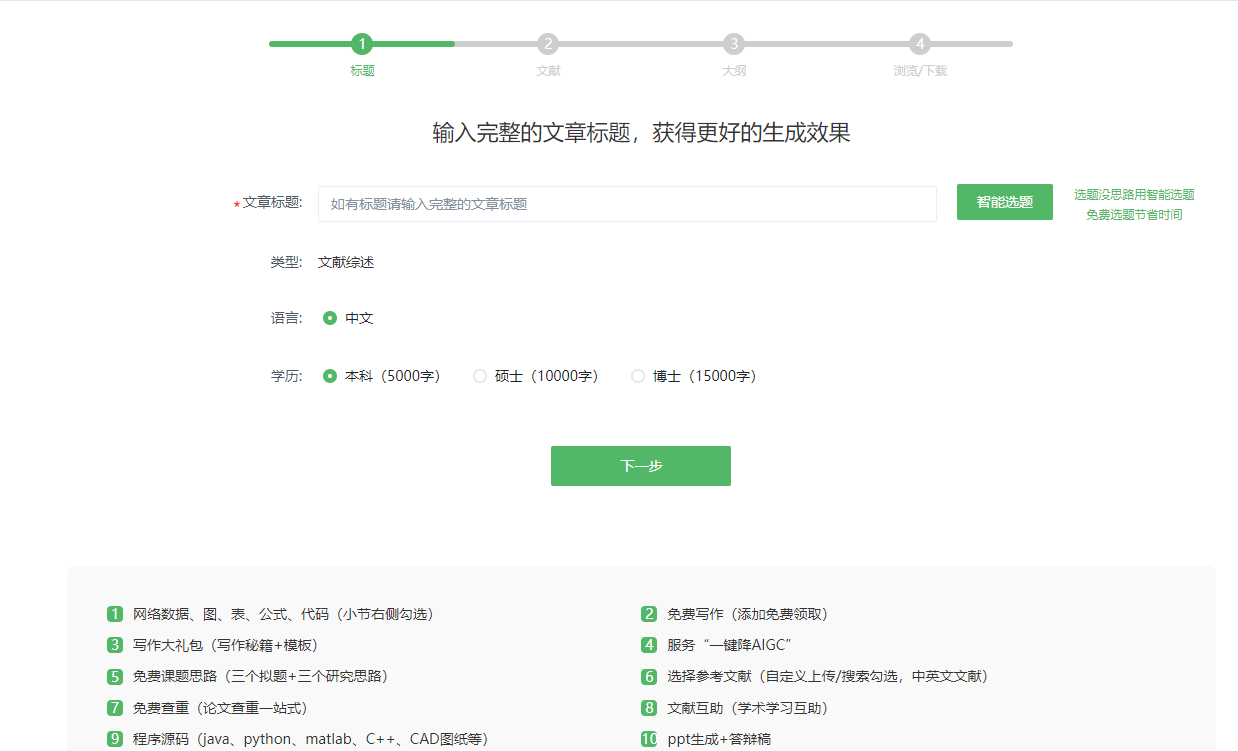Click the 下一步 button
This screenshot has height=751, width=1238.
[640, 465]
